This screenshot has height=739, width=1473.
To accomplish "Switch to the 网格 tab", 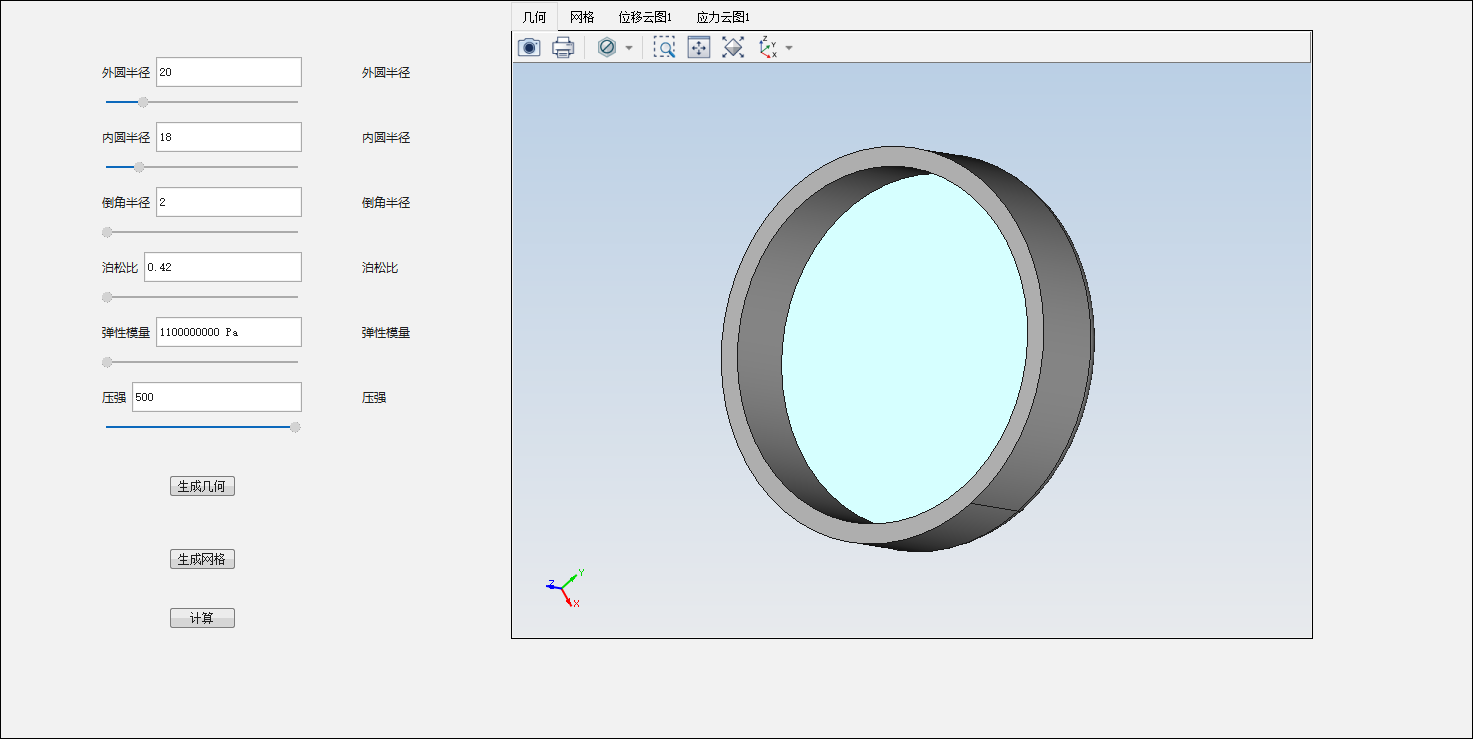I will click(582, 17).
